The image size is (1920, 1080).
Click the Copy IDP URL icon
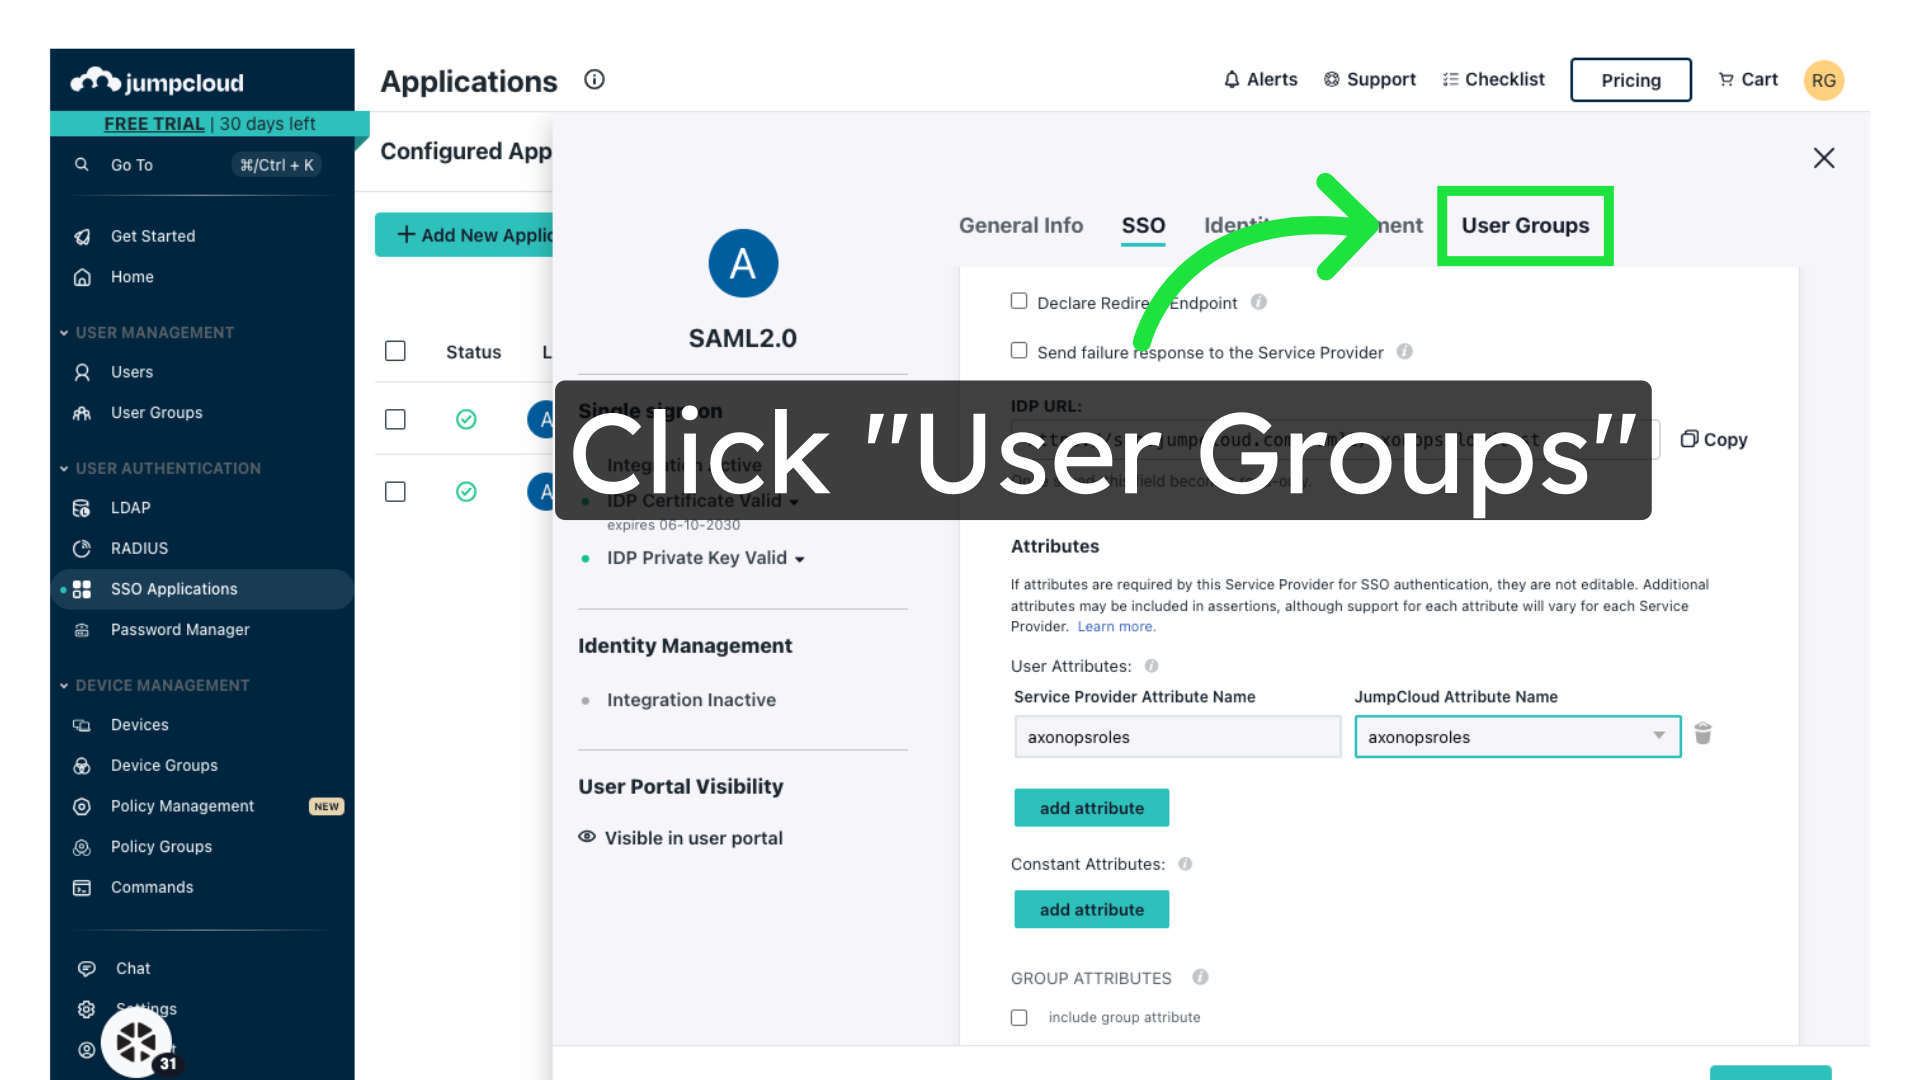(1689, 439)
